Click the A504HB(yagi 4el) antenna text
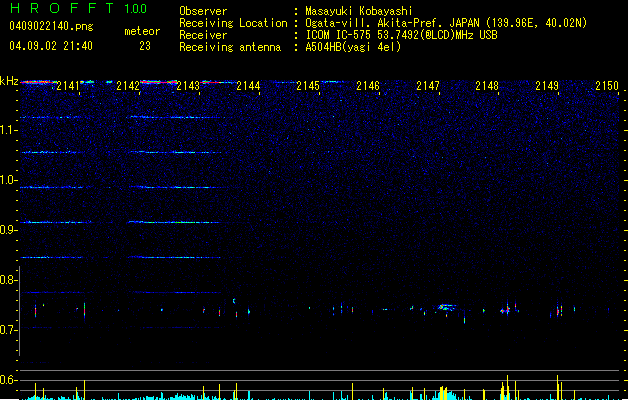The height and width of the screenshot is (400, 629). 353,47
